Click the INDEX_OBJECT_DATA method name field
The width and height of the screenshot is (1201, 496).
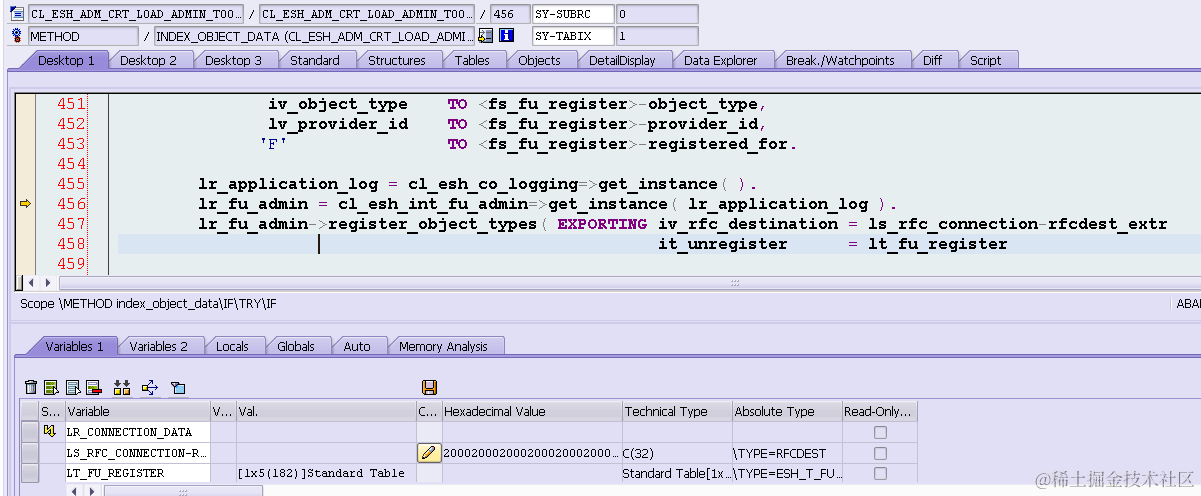315,36
